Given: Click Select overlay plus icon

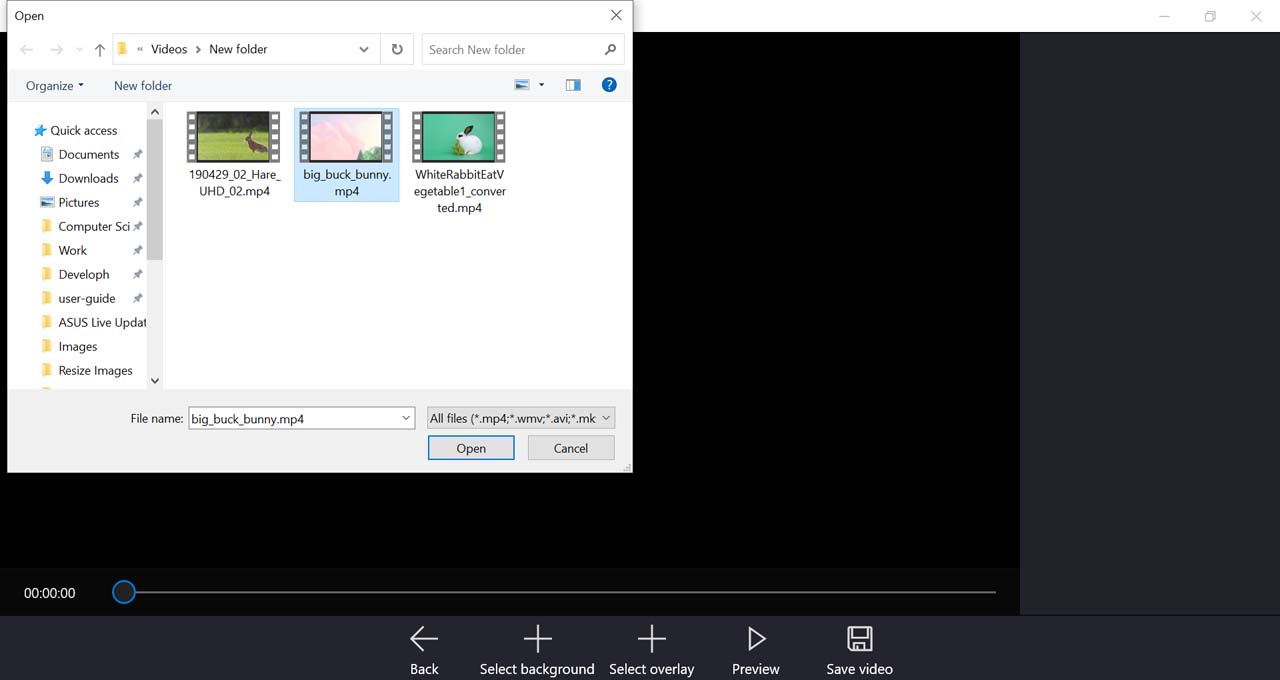Looking at the screenshot, I should tap(651, 639).
